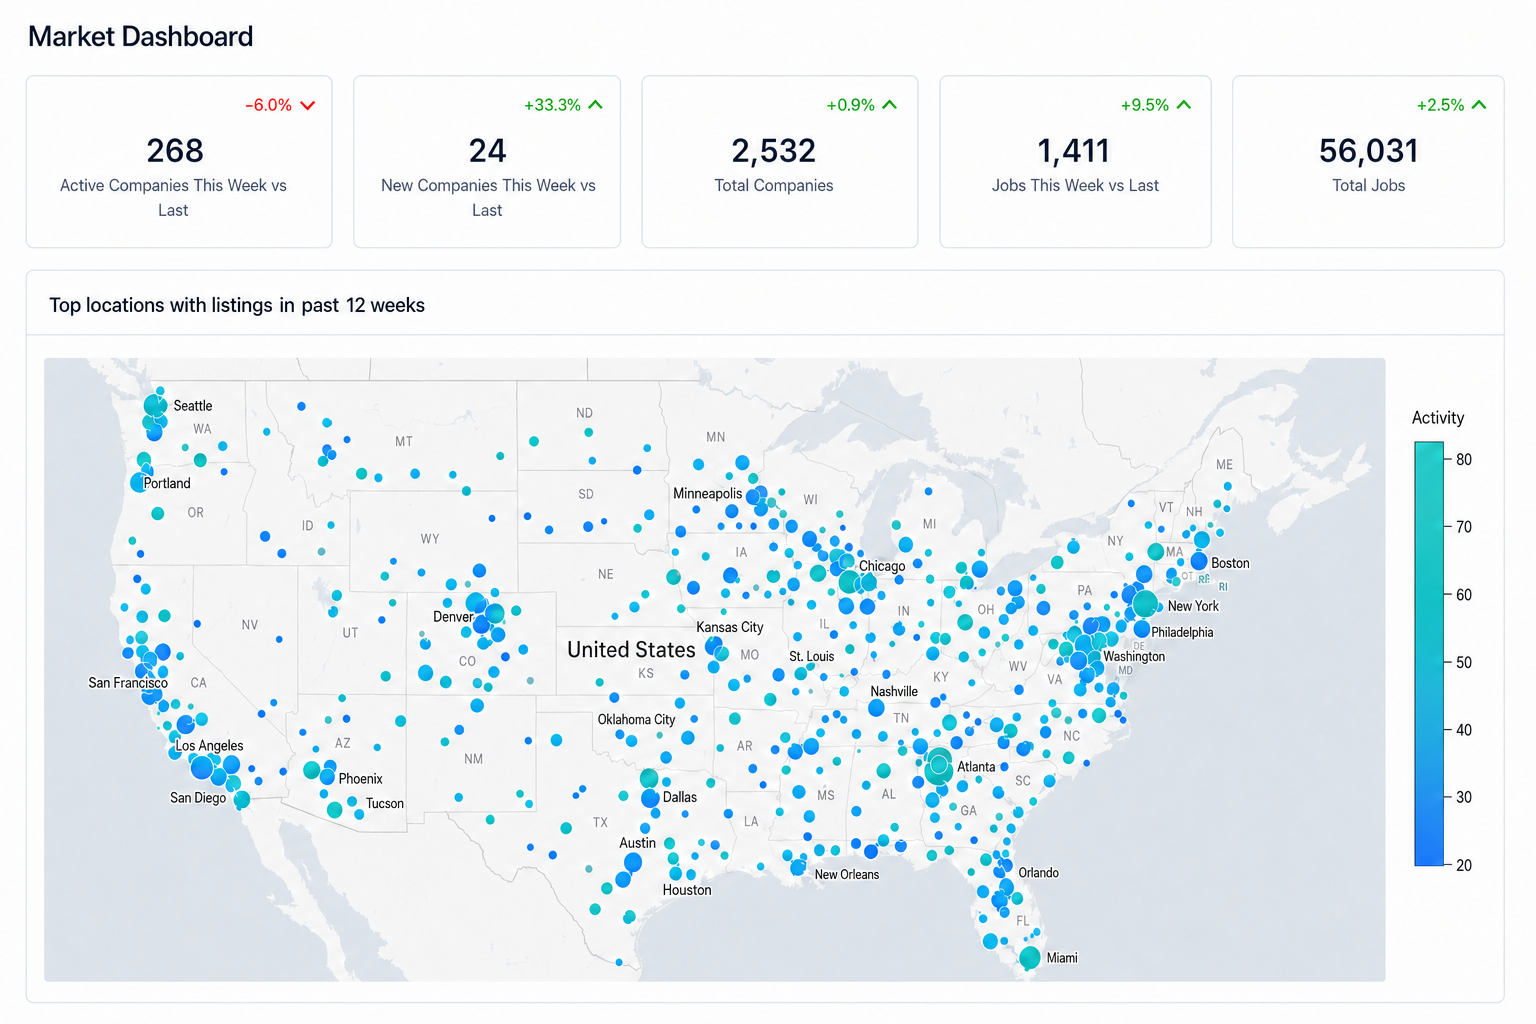Click the 2,532 total companies figure

click(x=774, y=151)
